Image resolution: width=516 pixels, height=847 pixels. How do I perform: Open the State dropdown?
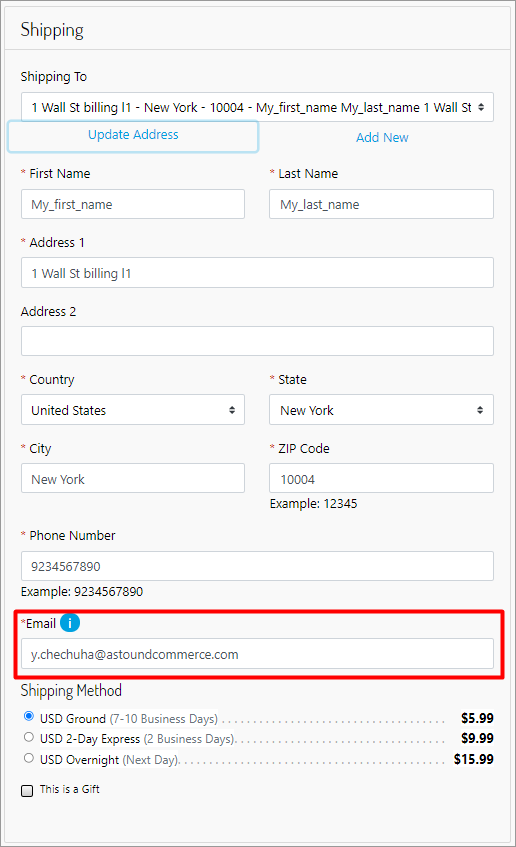[381, 410]
